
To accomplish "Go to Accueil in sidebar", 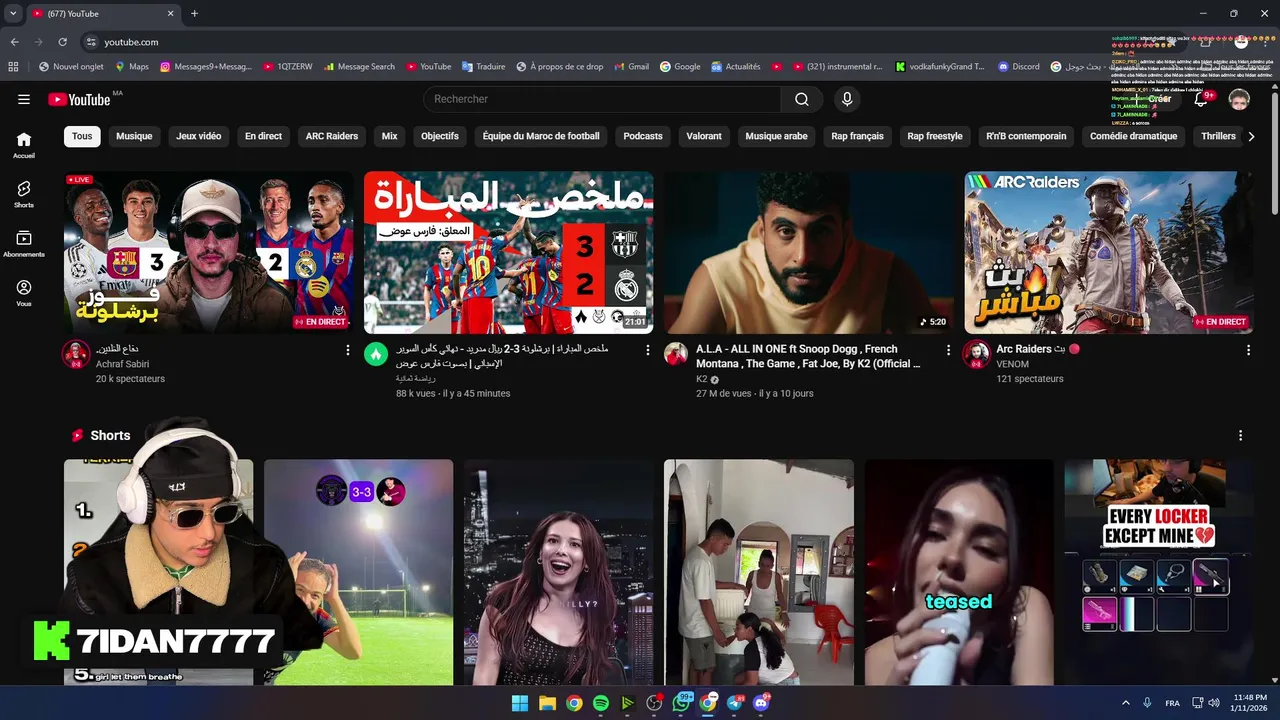I will (x=24, y=145).
